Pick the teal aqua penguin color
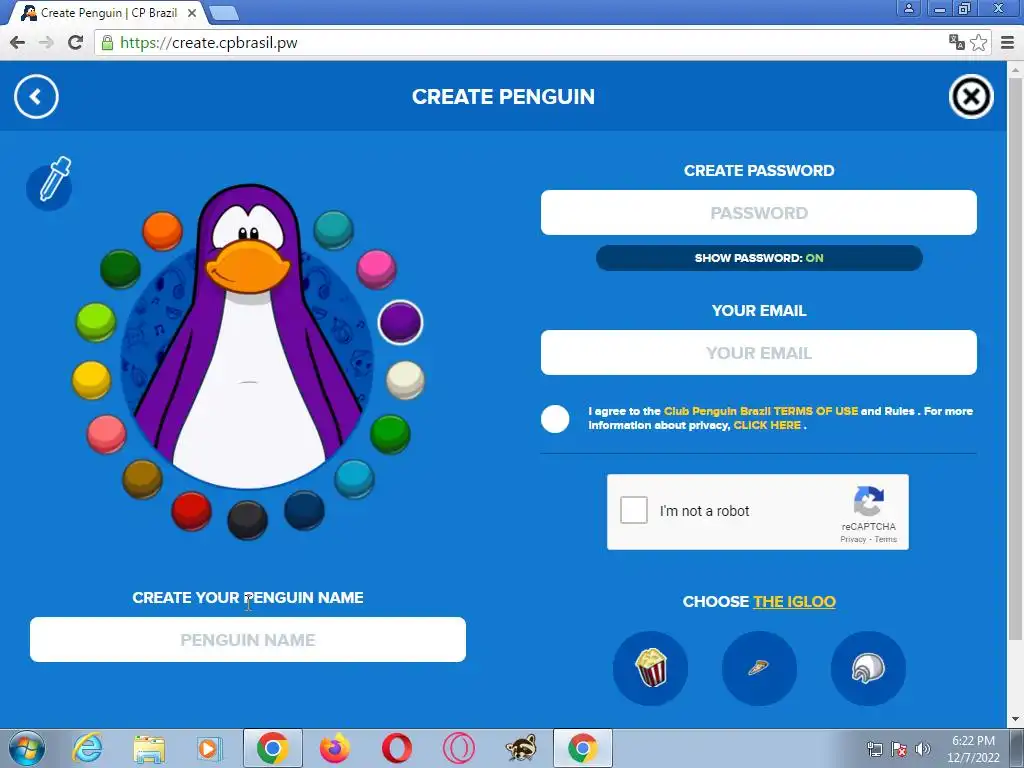The width and height of the screenshot is (1024, 768). (334, 230)
